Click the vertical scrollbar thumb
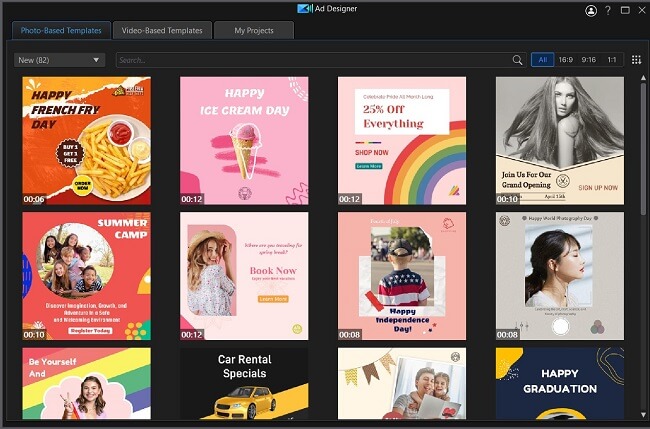Image resolution: width=650 pixels, height=429 pixels. [643, 149]
